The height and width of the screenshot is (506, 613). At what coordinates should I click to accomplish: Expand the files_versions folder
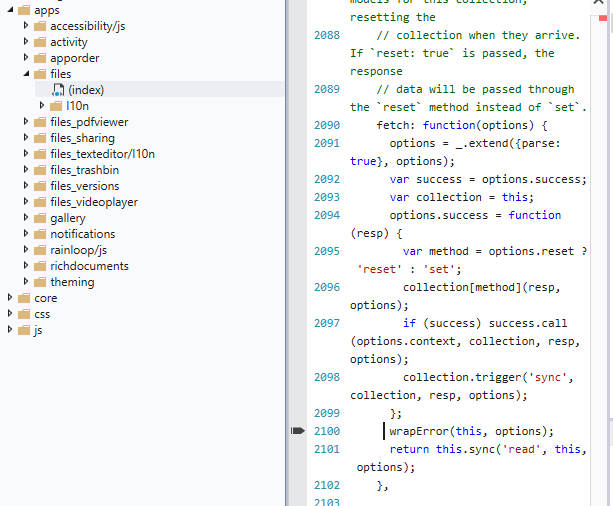coord(26,186)
